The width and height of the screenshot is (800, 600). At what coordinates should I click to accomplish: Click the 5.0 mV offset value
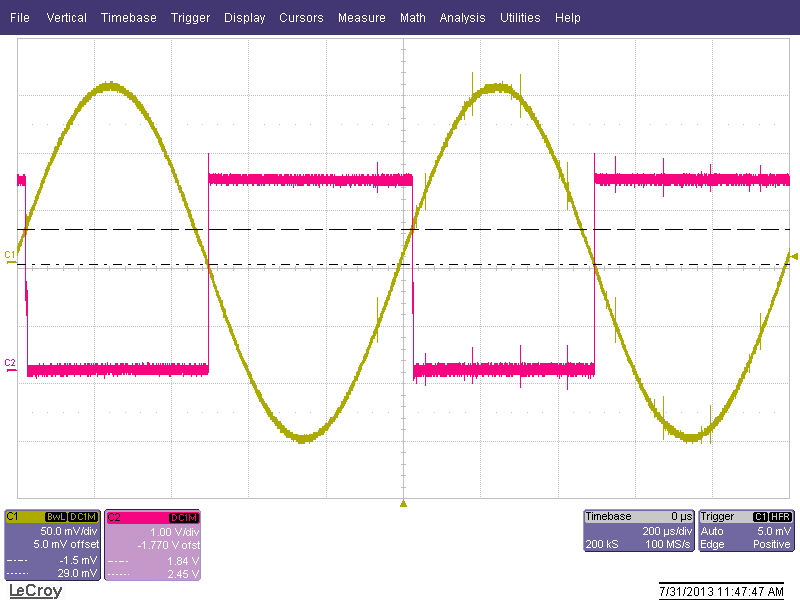point(66,544)
